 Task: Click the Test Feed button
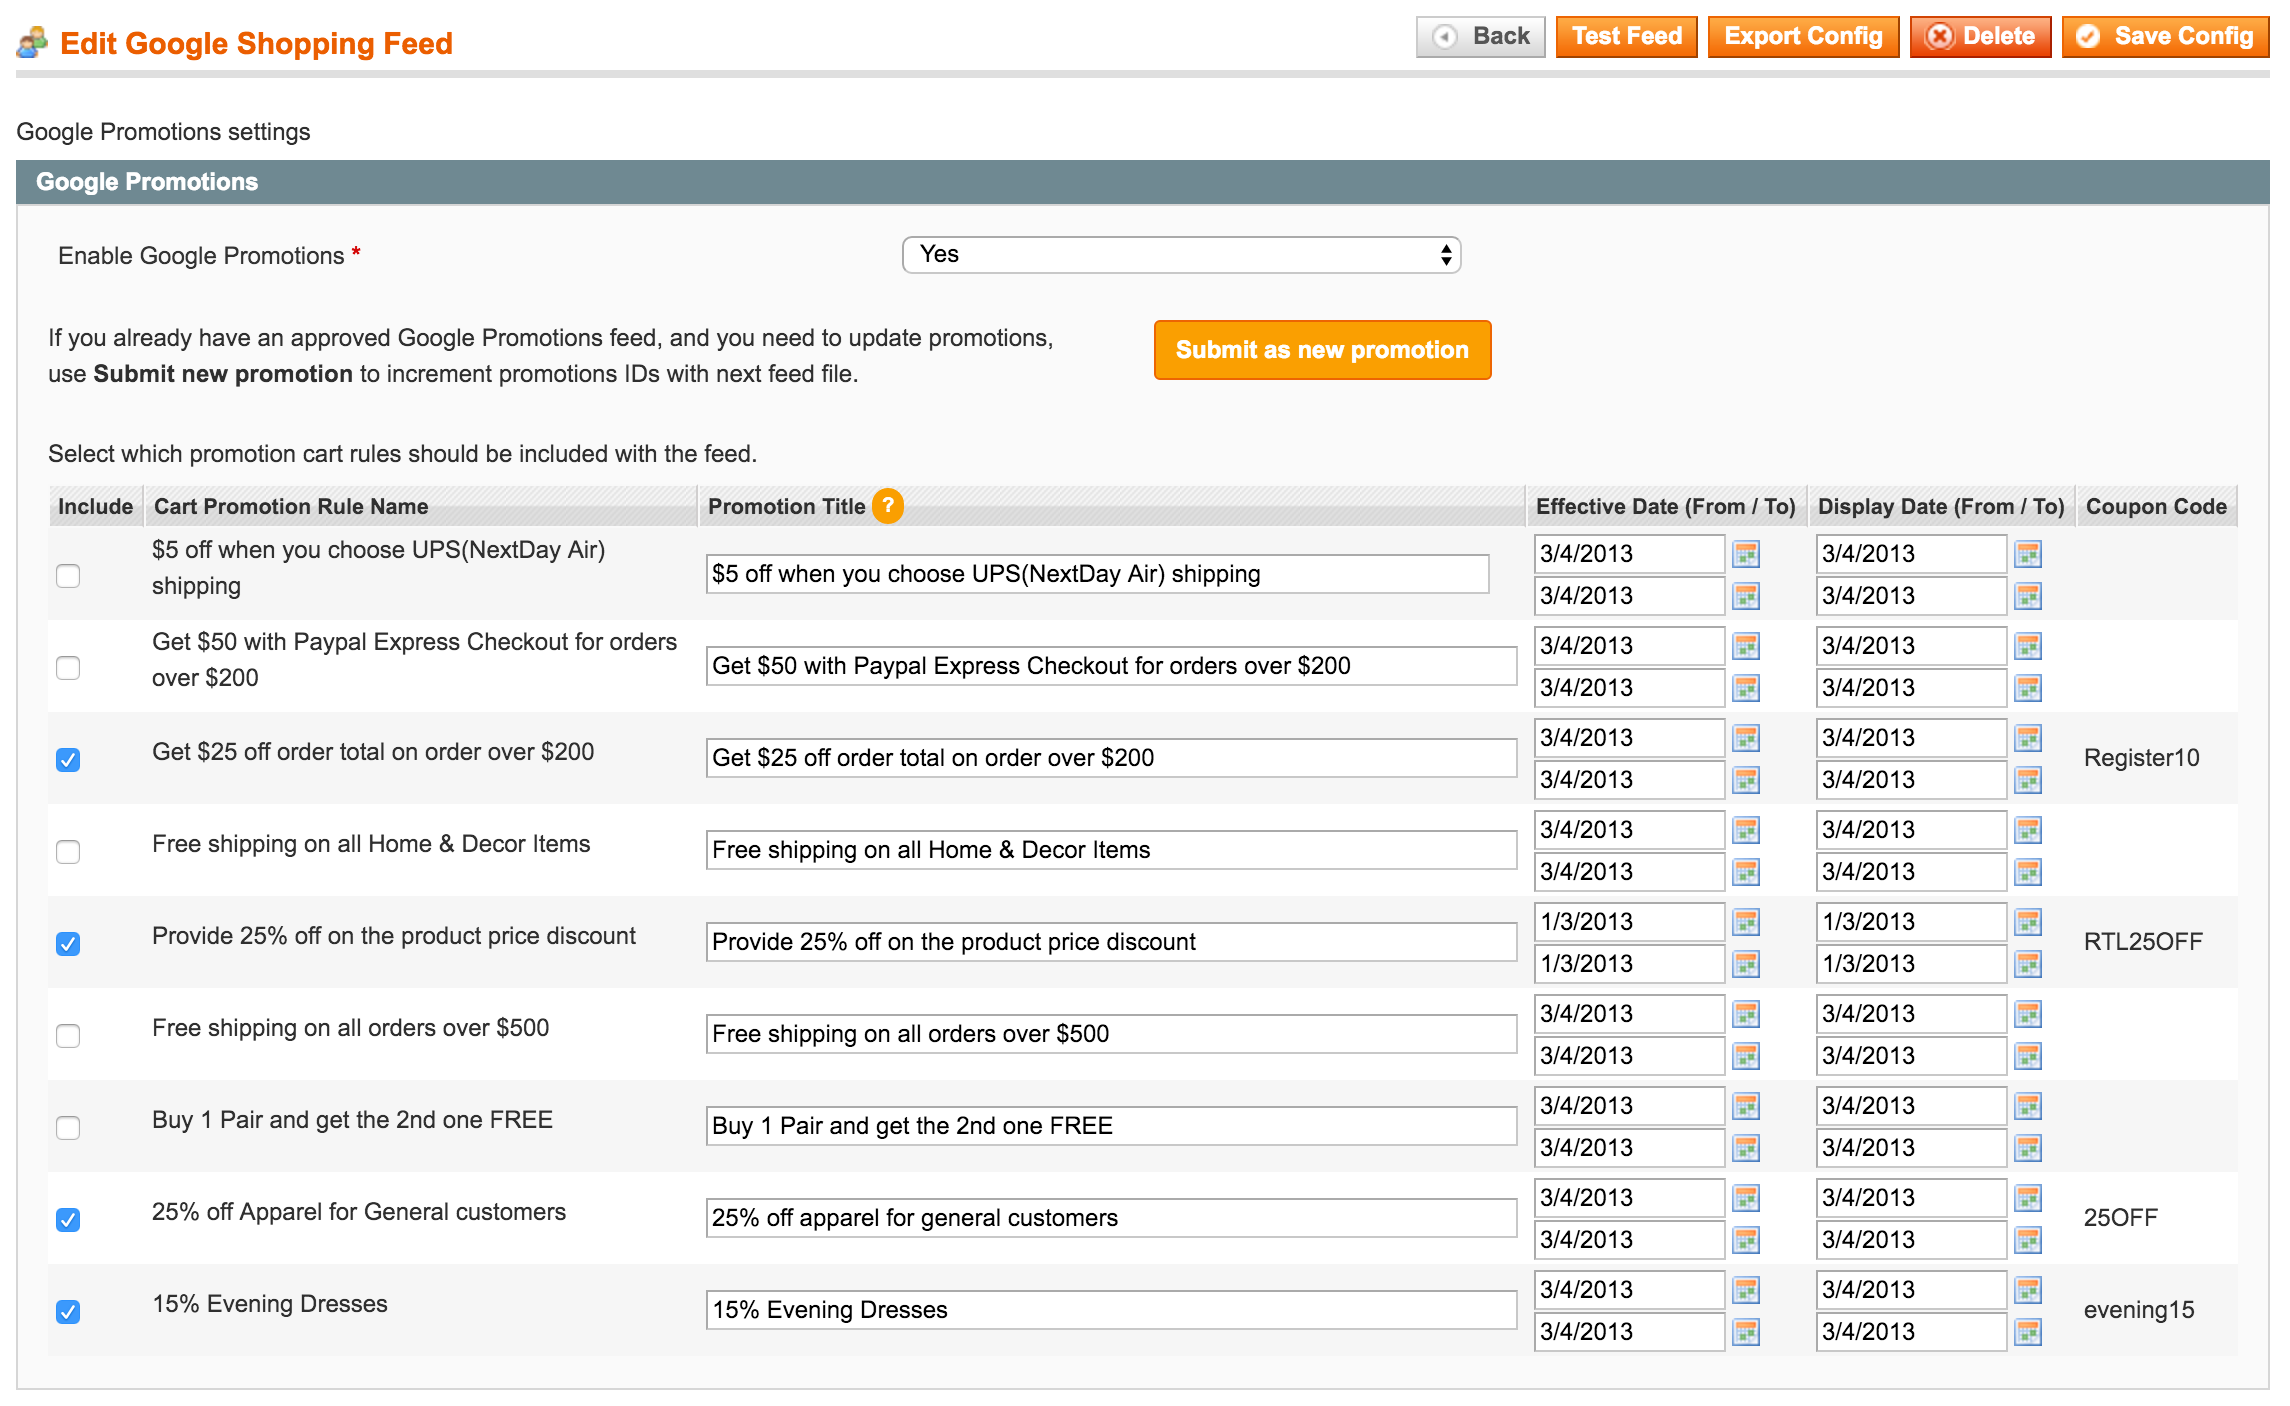(1627, 37)
